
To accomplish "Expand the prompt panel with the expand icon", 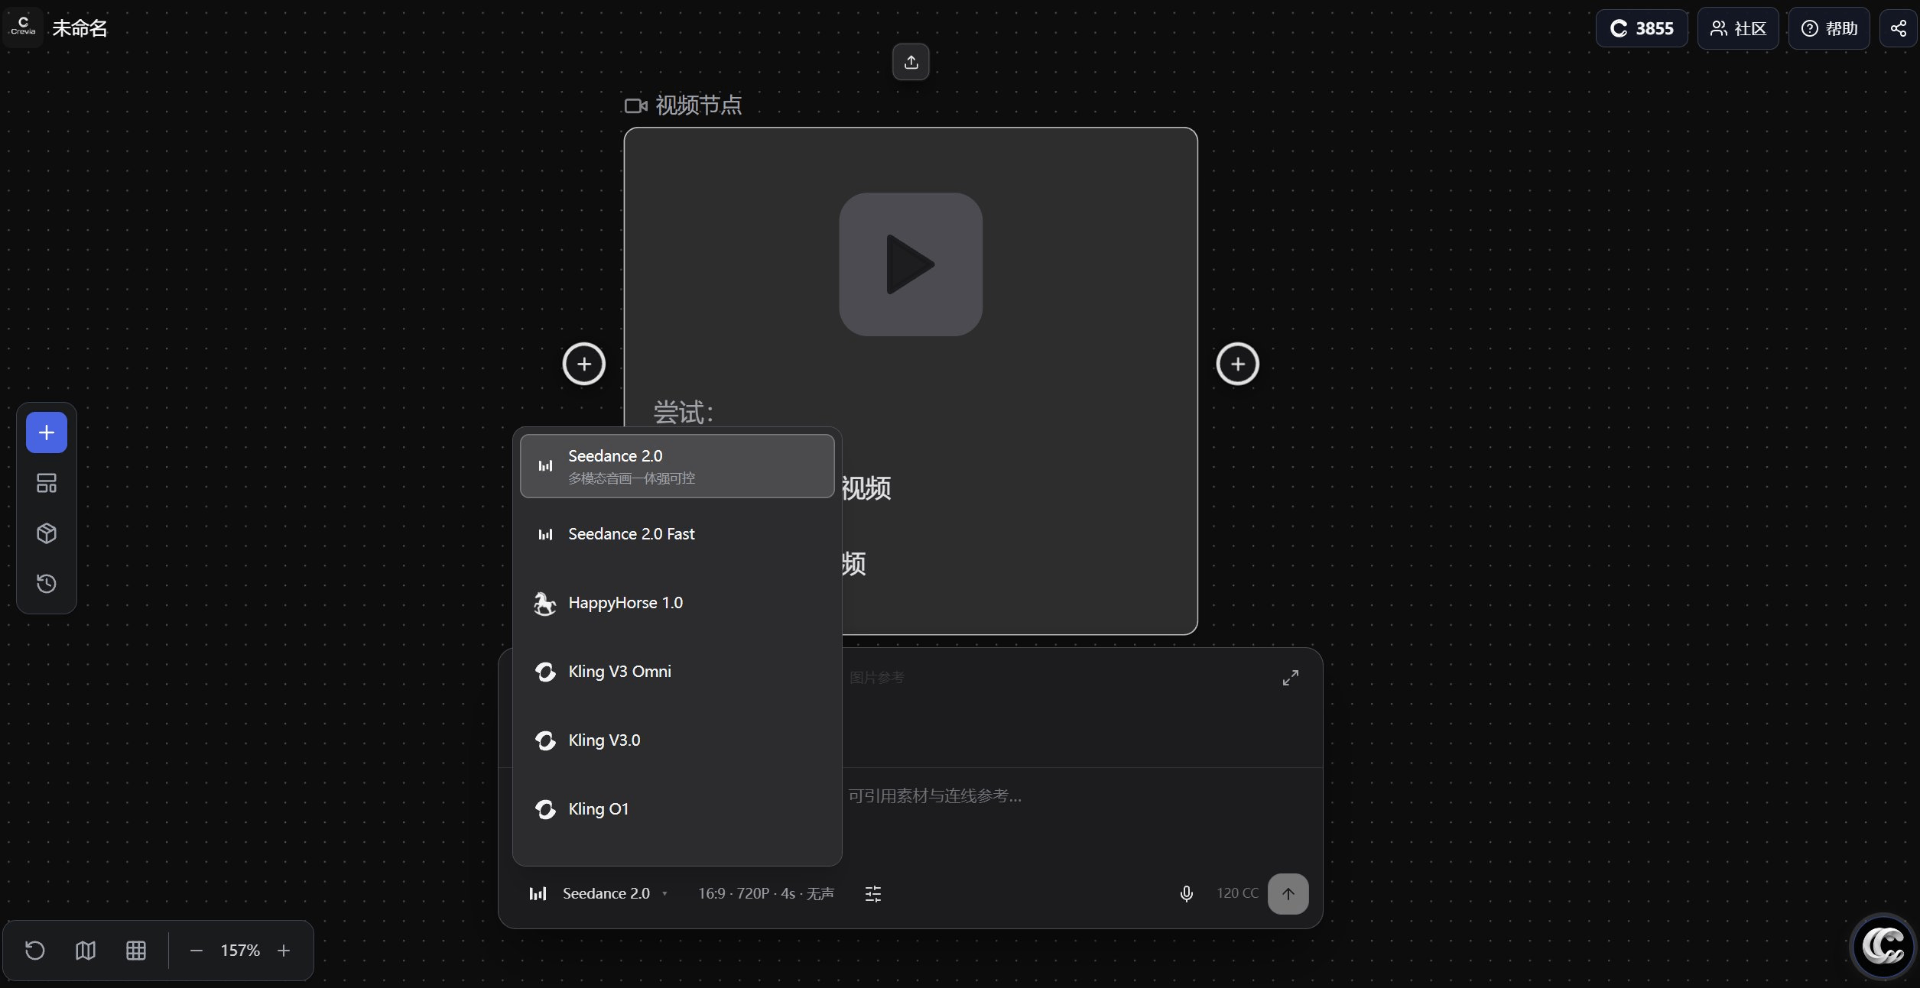I will pos(1291,678).
